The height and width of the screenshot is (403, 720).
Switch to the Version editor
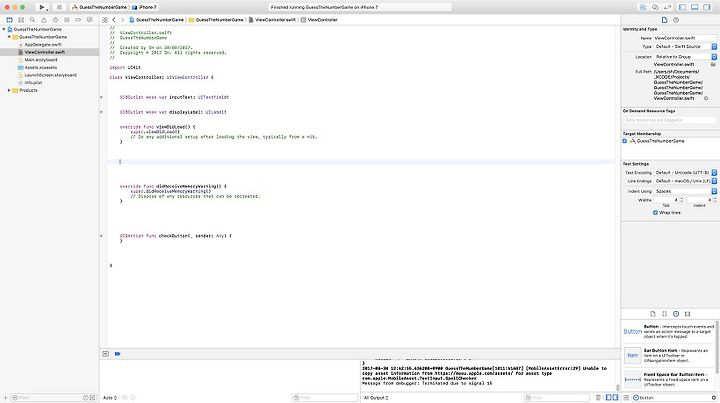(x=667, y=7)
